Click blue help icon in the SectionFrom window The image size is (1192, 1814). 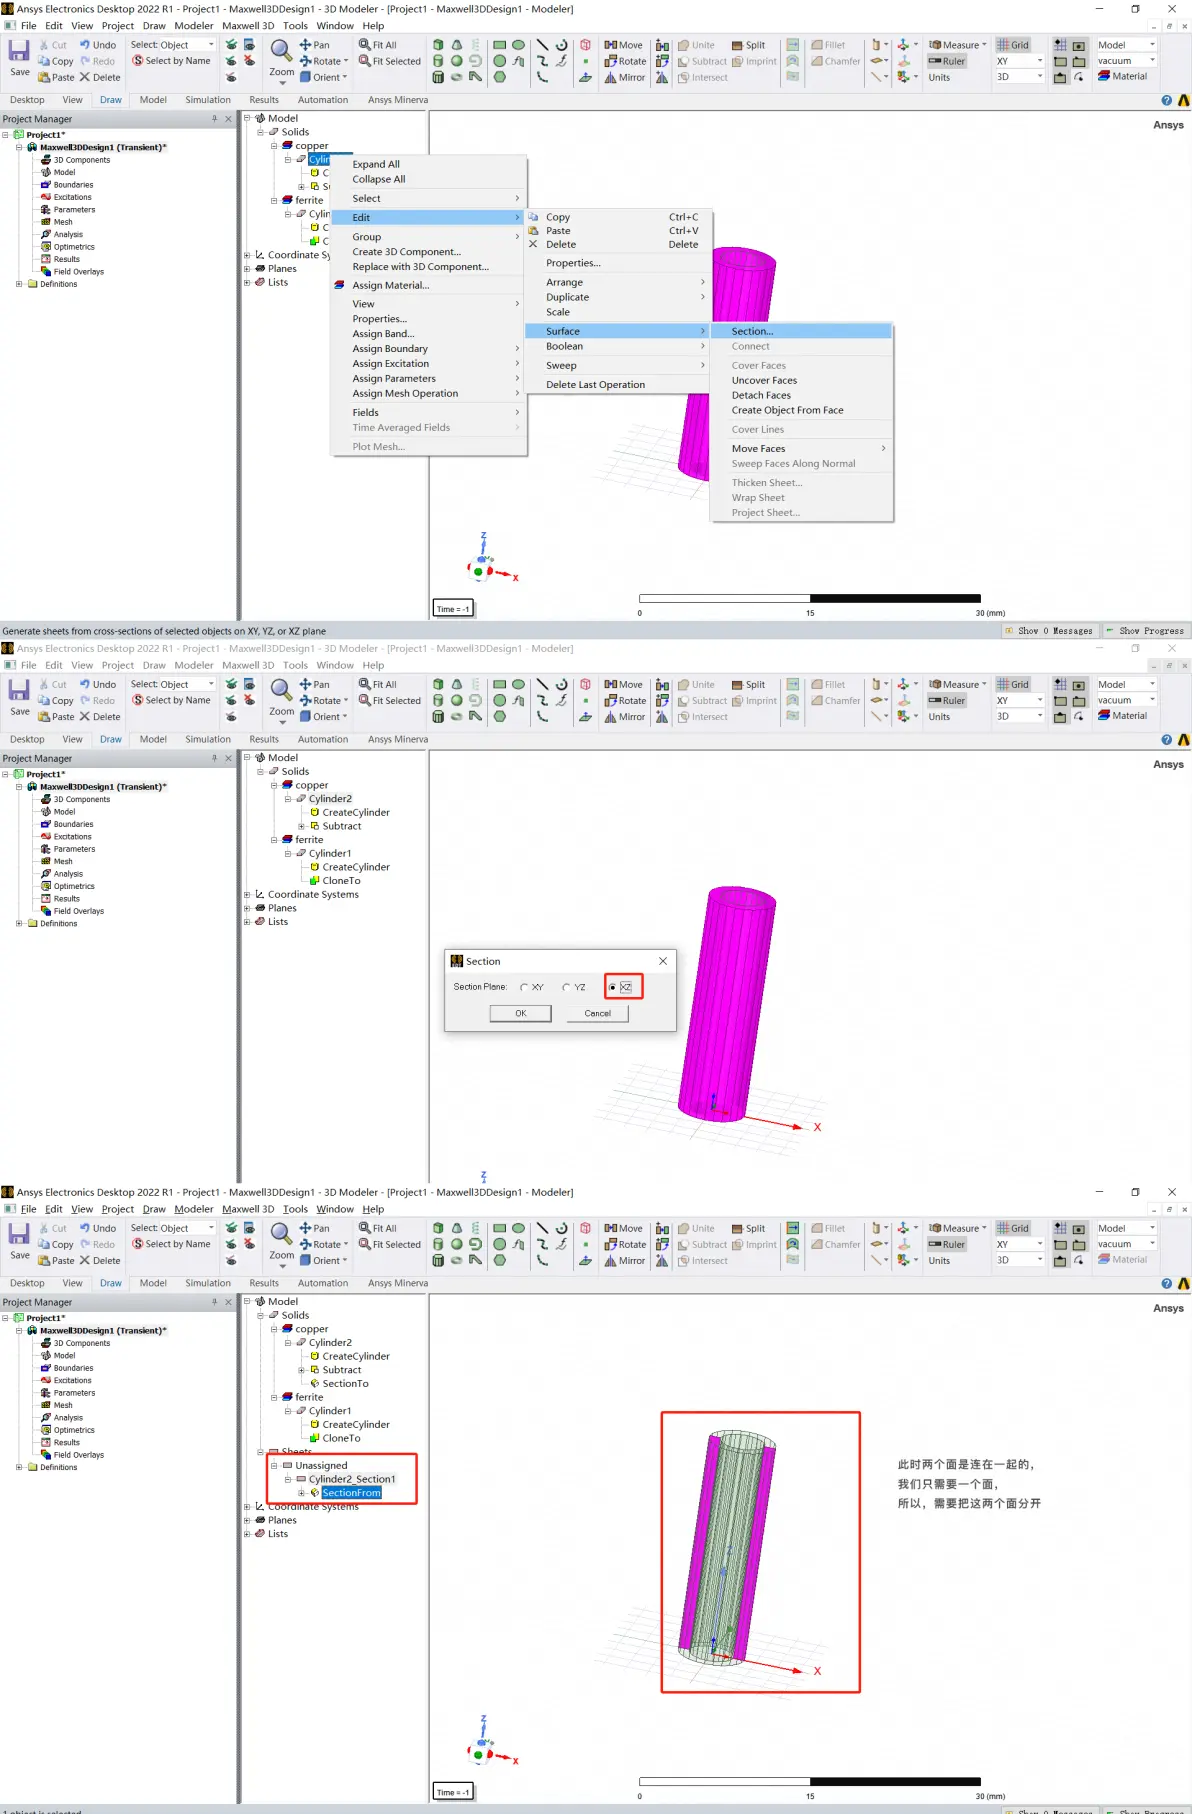coord(1166,1283)
